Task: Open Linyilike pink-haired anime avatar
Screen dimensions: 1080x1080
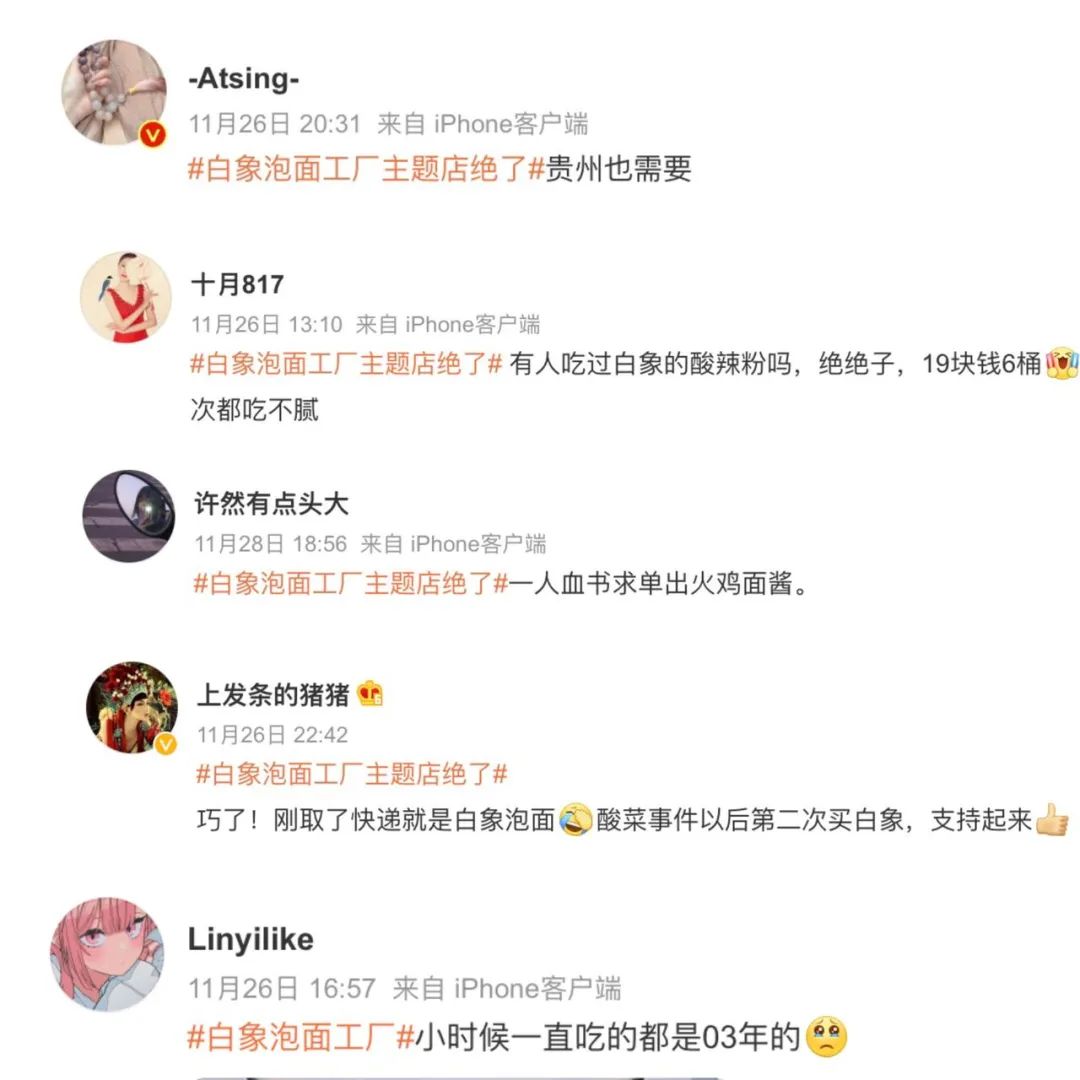Action: click(107, 954)
